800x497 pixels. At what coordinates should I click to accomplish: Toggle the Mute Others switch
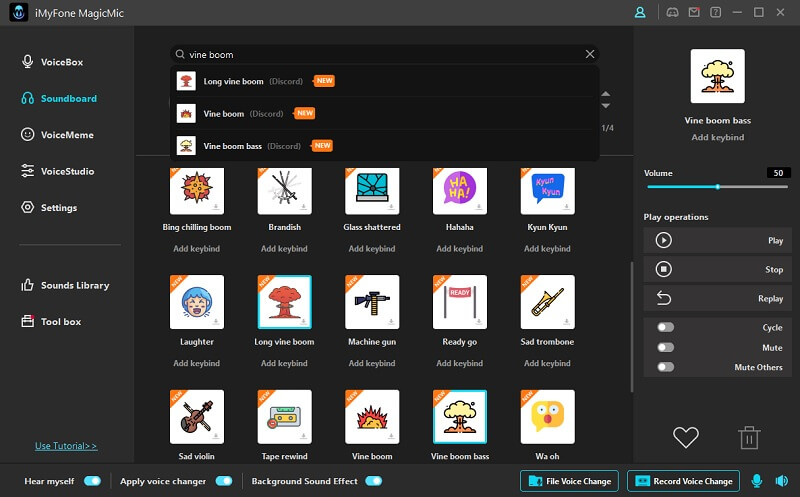click(666, 367)
